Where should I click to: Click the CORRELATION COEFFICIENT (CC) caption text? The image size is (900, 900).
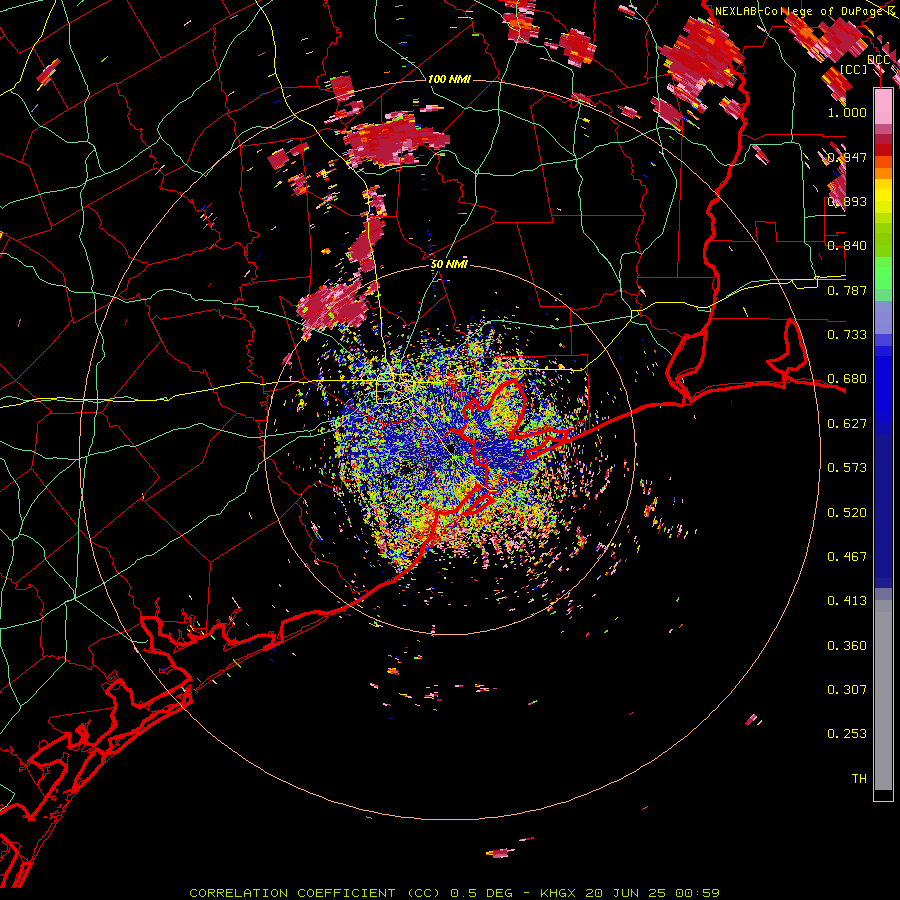[x=312, y=893]
